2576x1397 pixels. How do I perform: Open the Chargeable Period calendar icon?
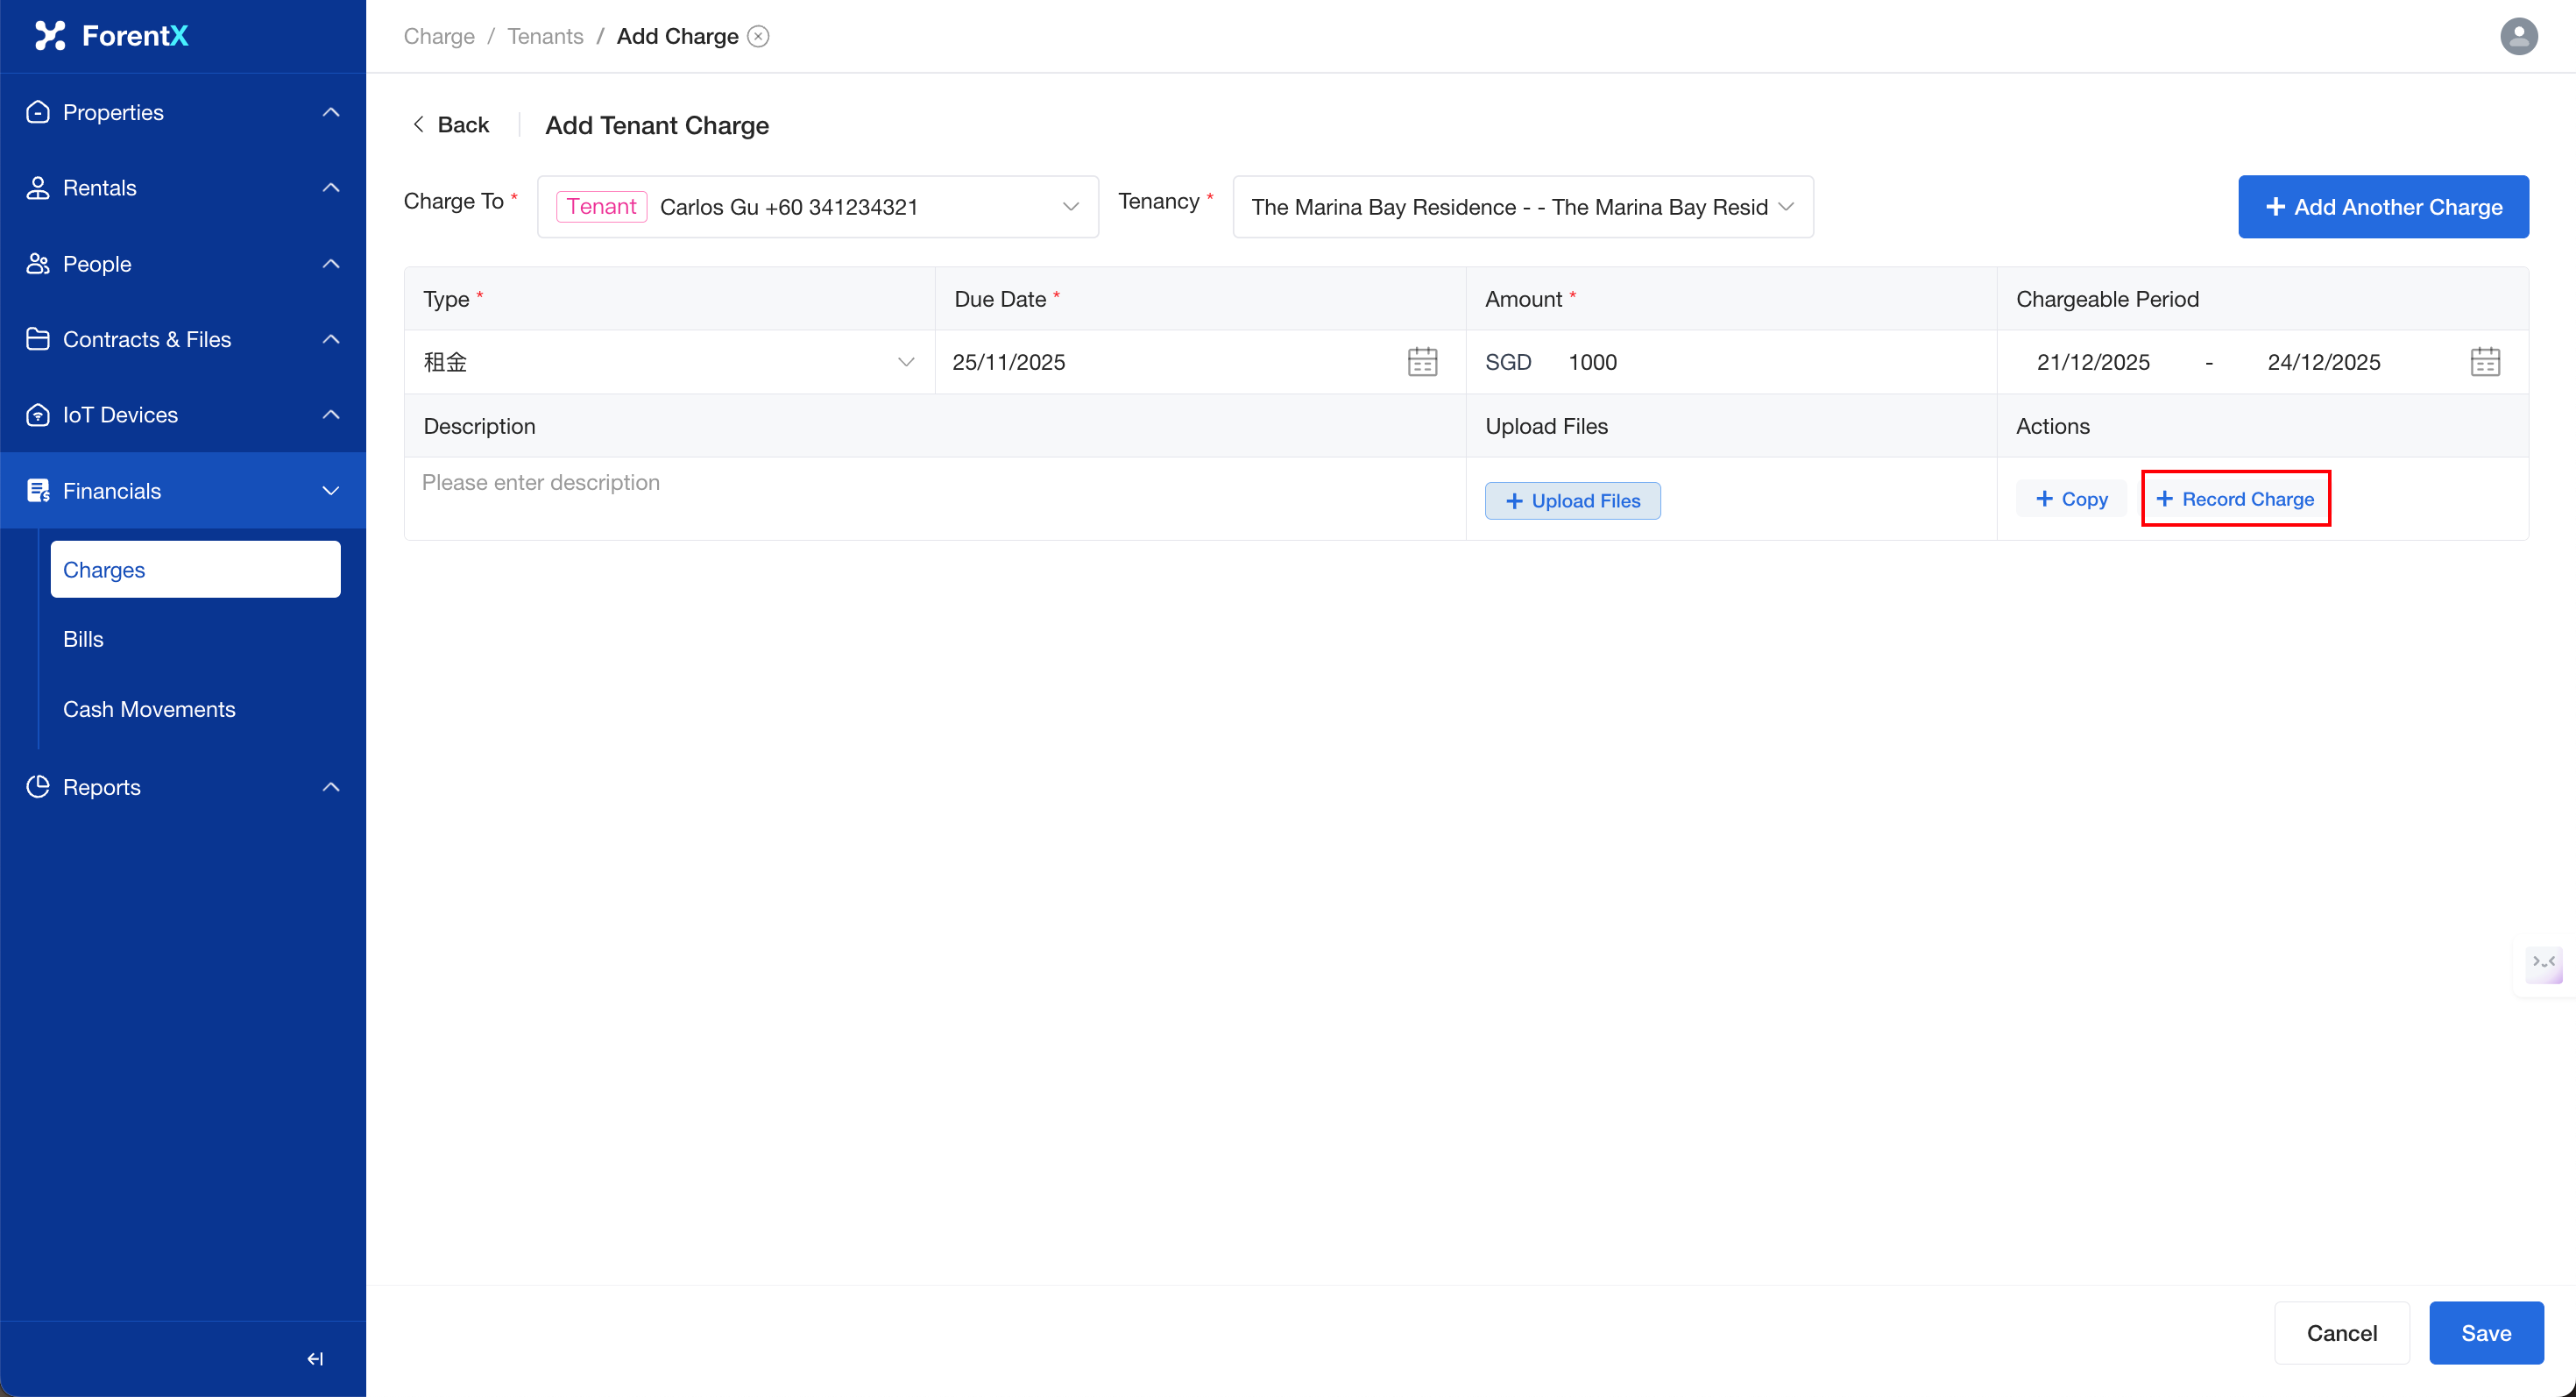2484,362
